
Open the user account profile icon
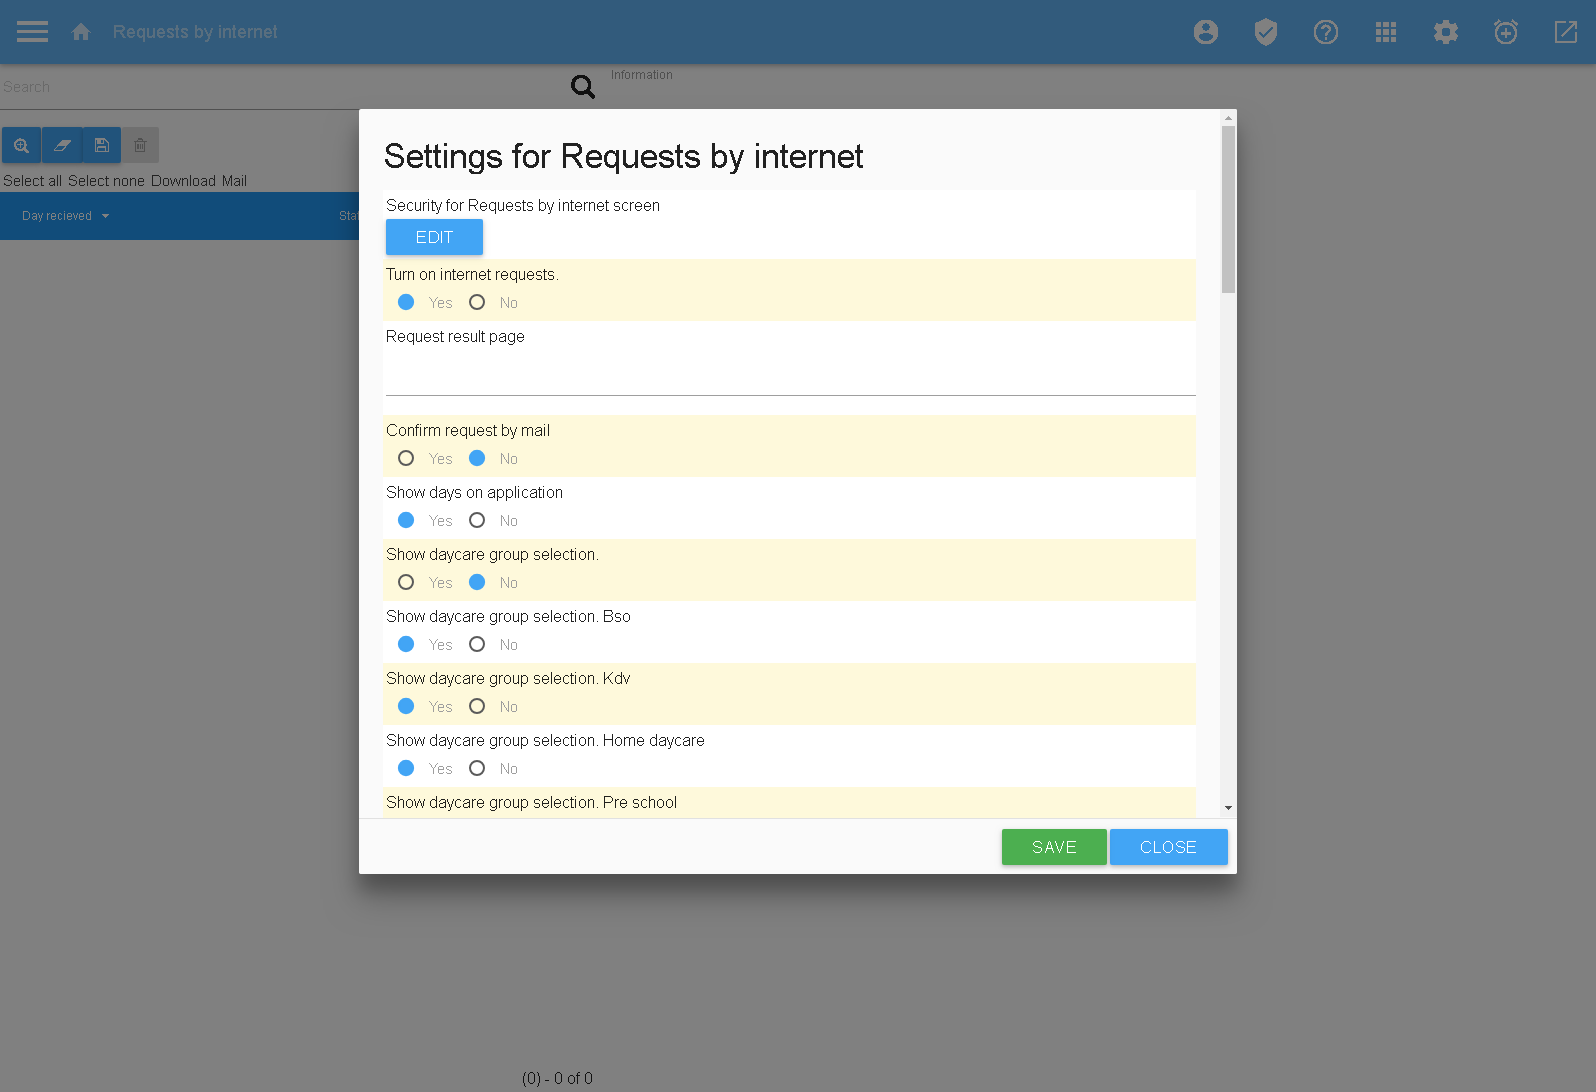pyautogui.click(x=1205, y=32)
